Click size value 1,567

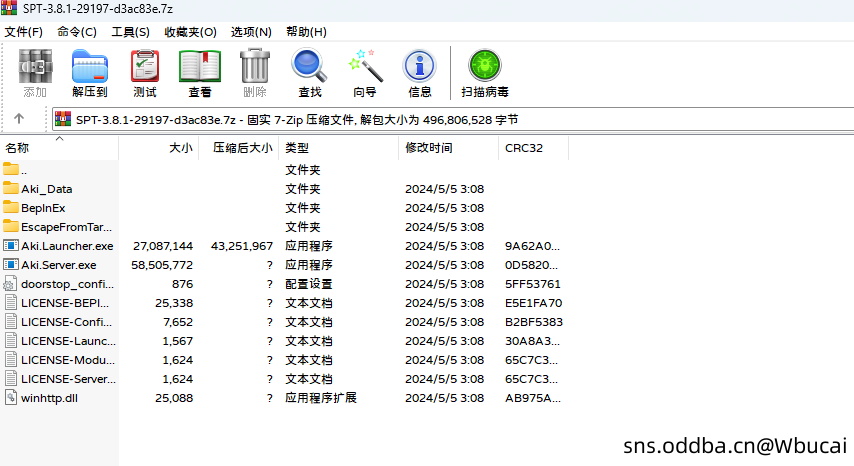[x=178, y=341]
